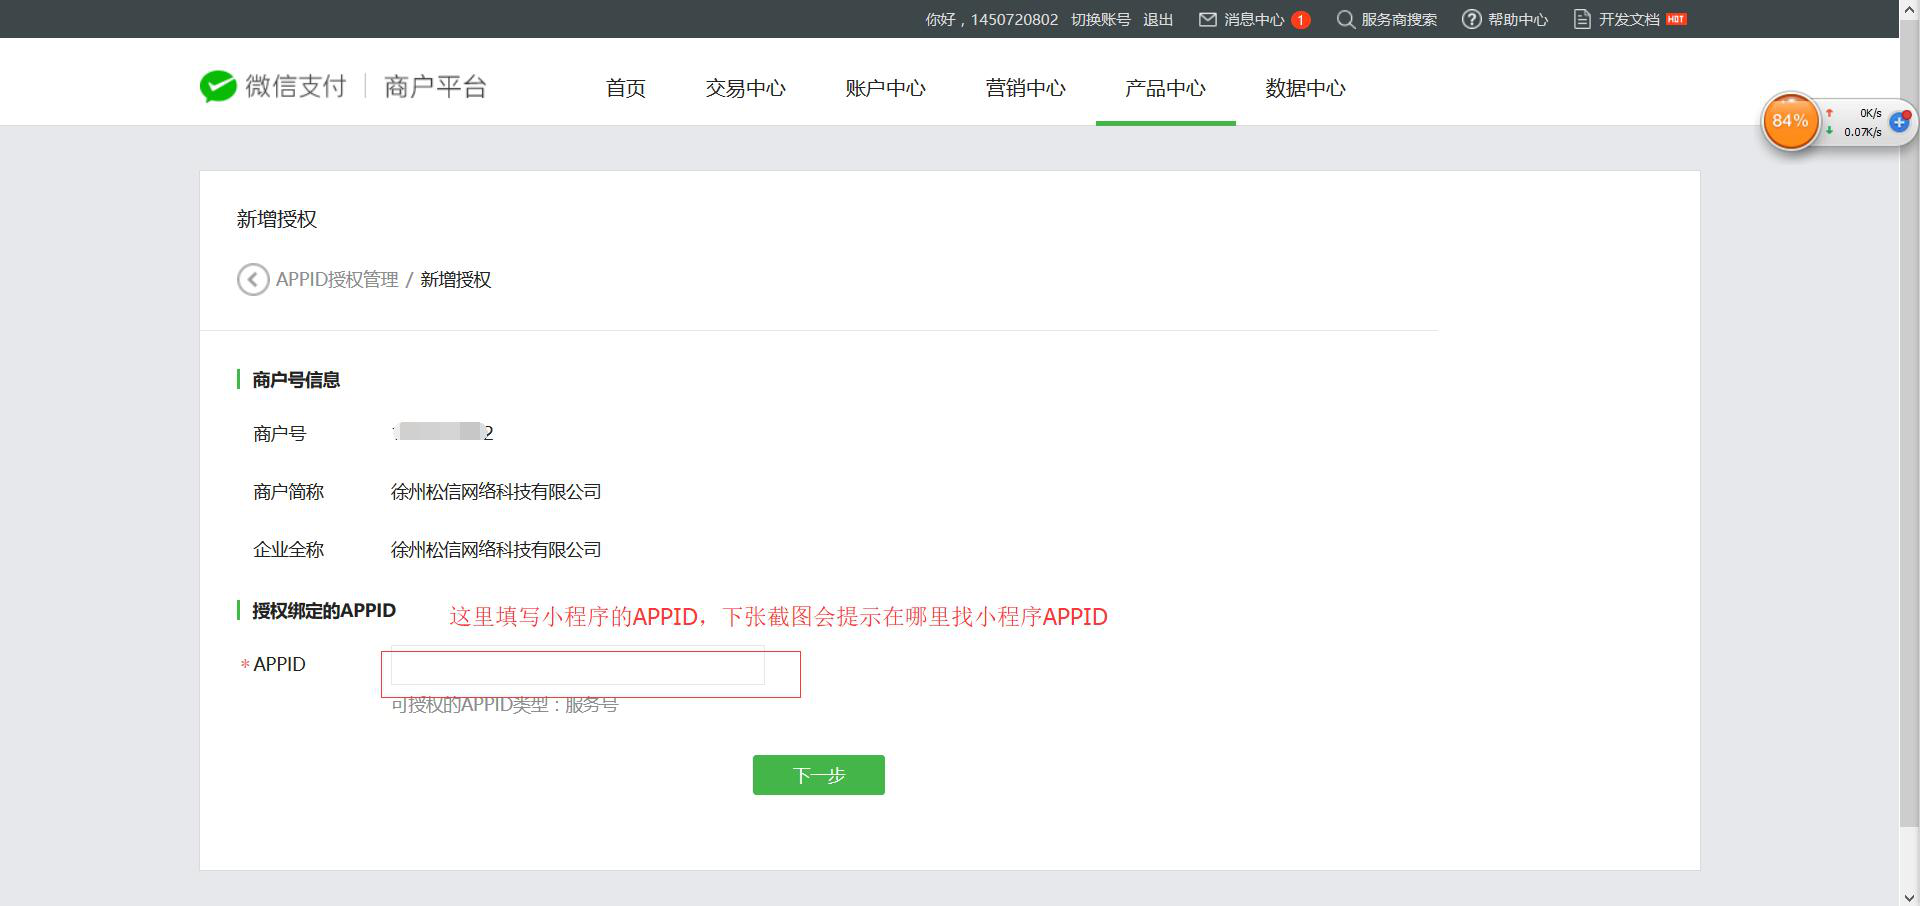Click the 新增授权 page title
This screenshot has height=906, width=1920.
coord(277,219)
